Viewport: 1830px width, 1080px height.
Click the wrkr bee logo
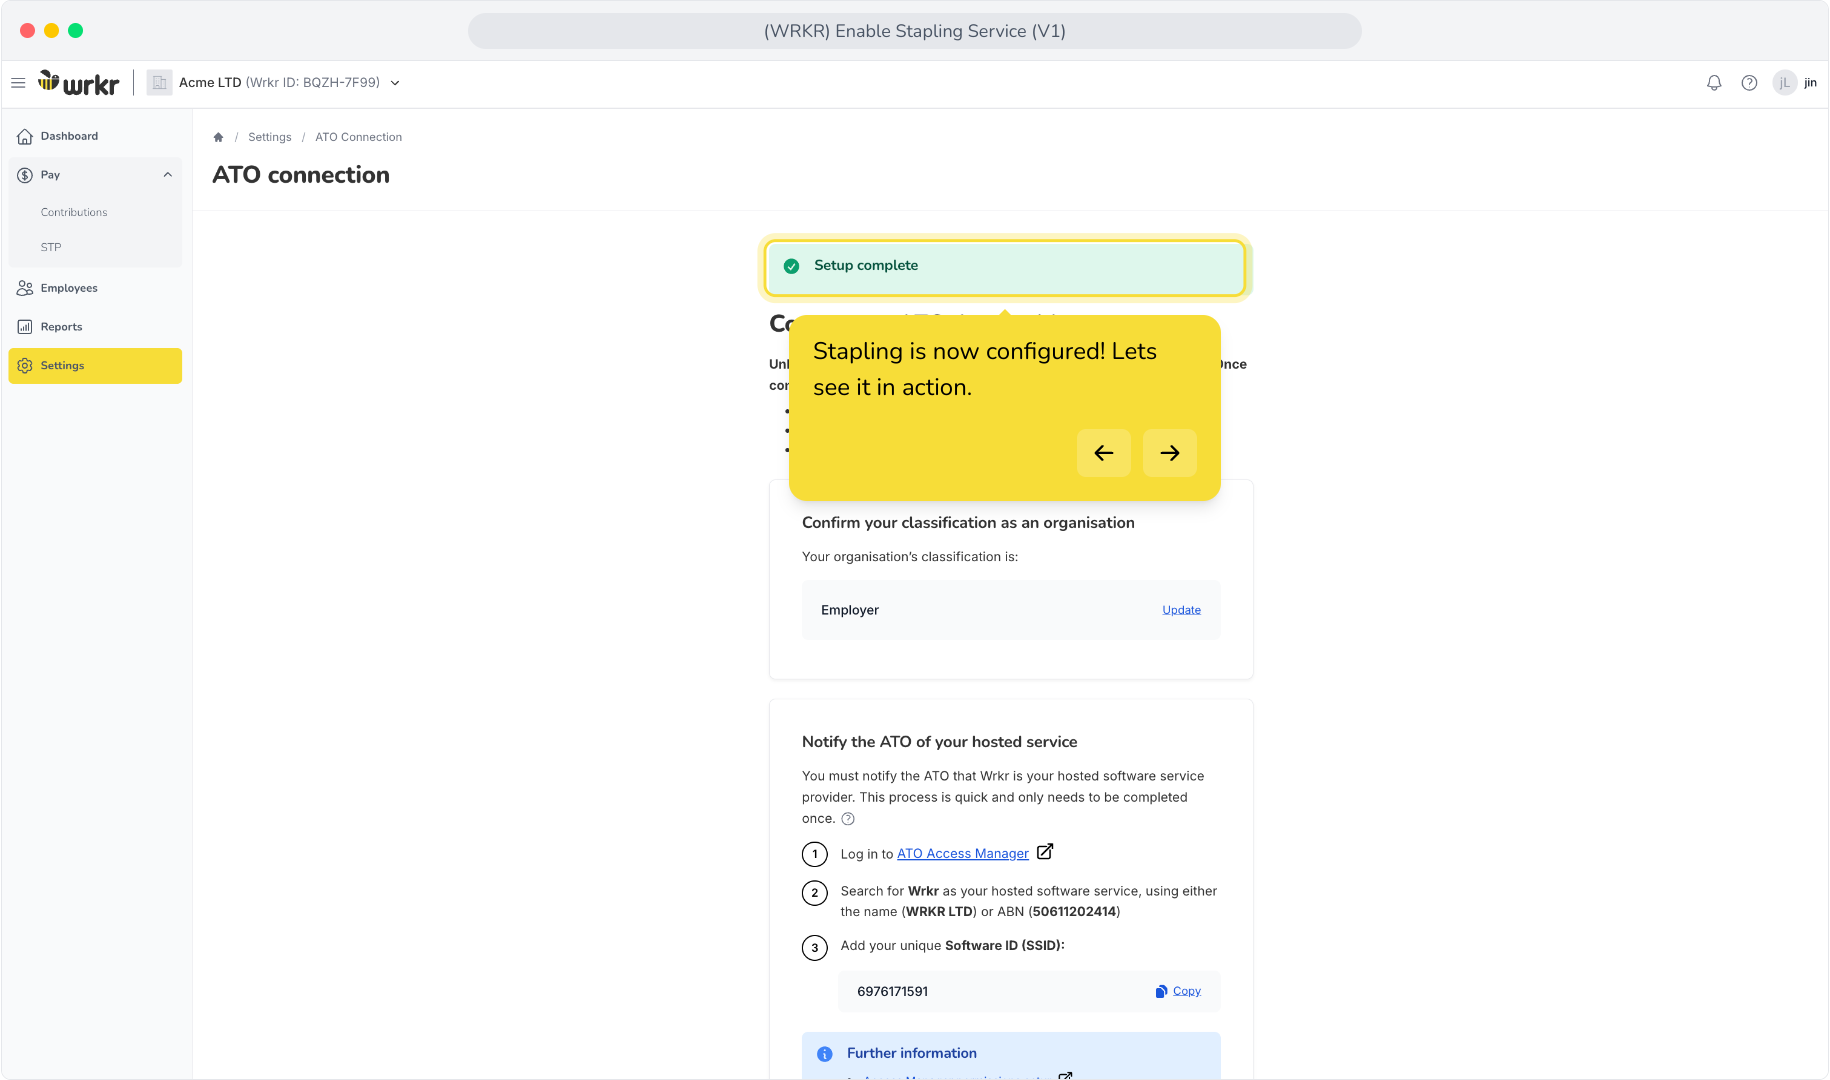78,83
